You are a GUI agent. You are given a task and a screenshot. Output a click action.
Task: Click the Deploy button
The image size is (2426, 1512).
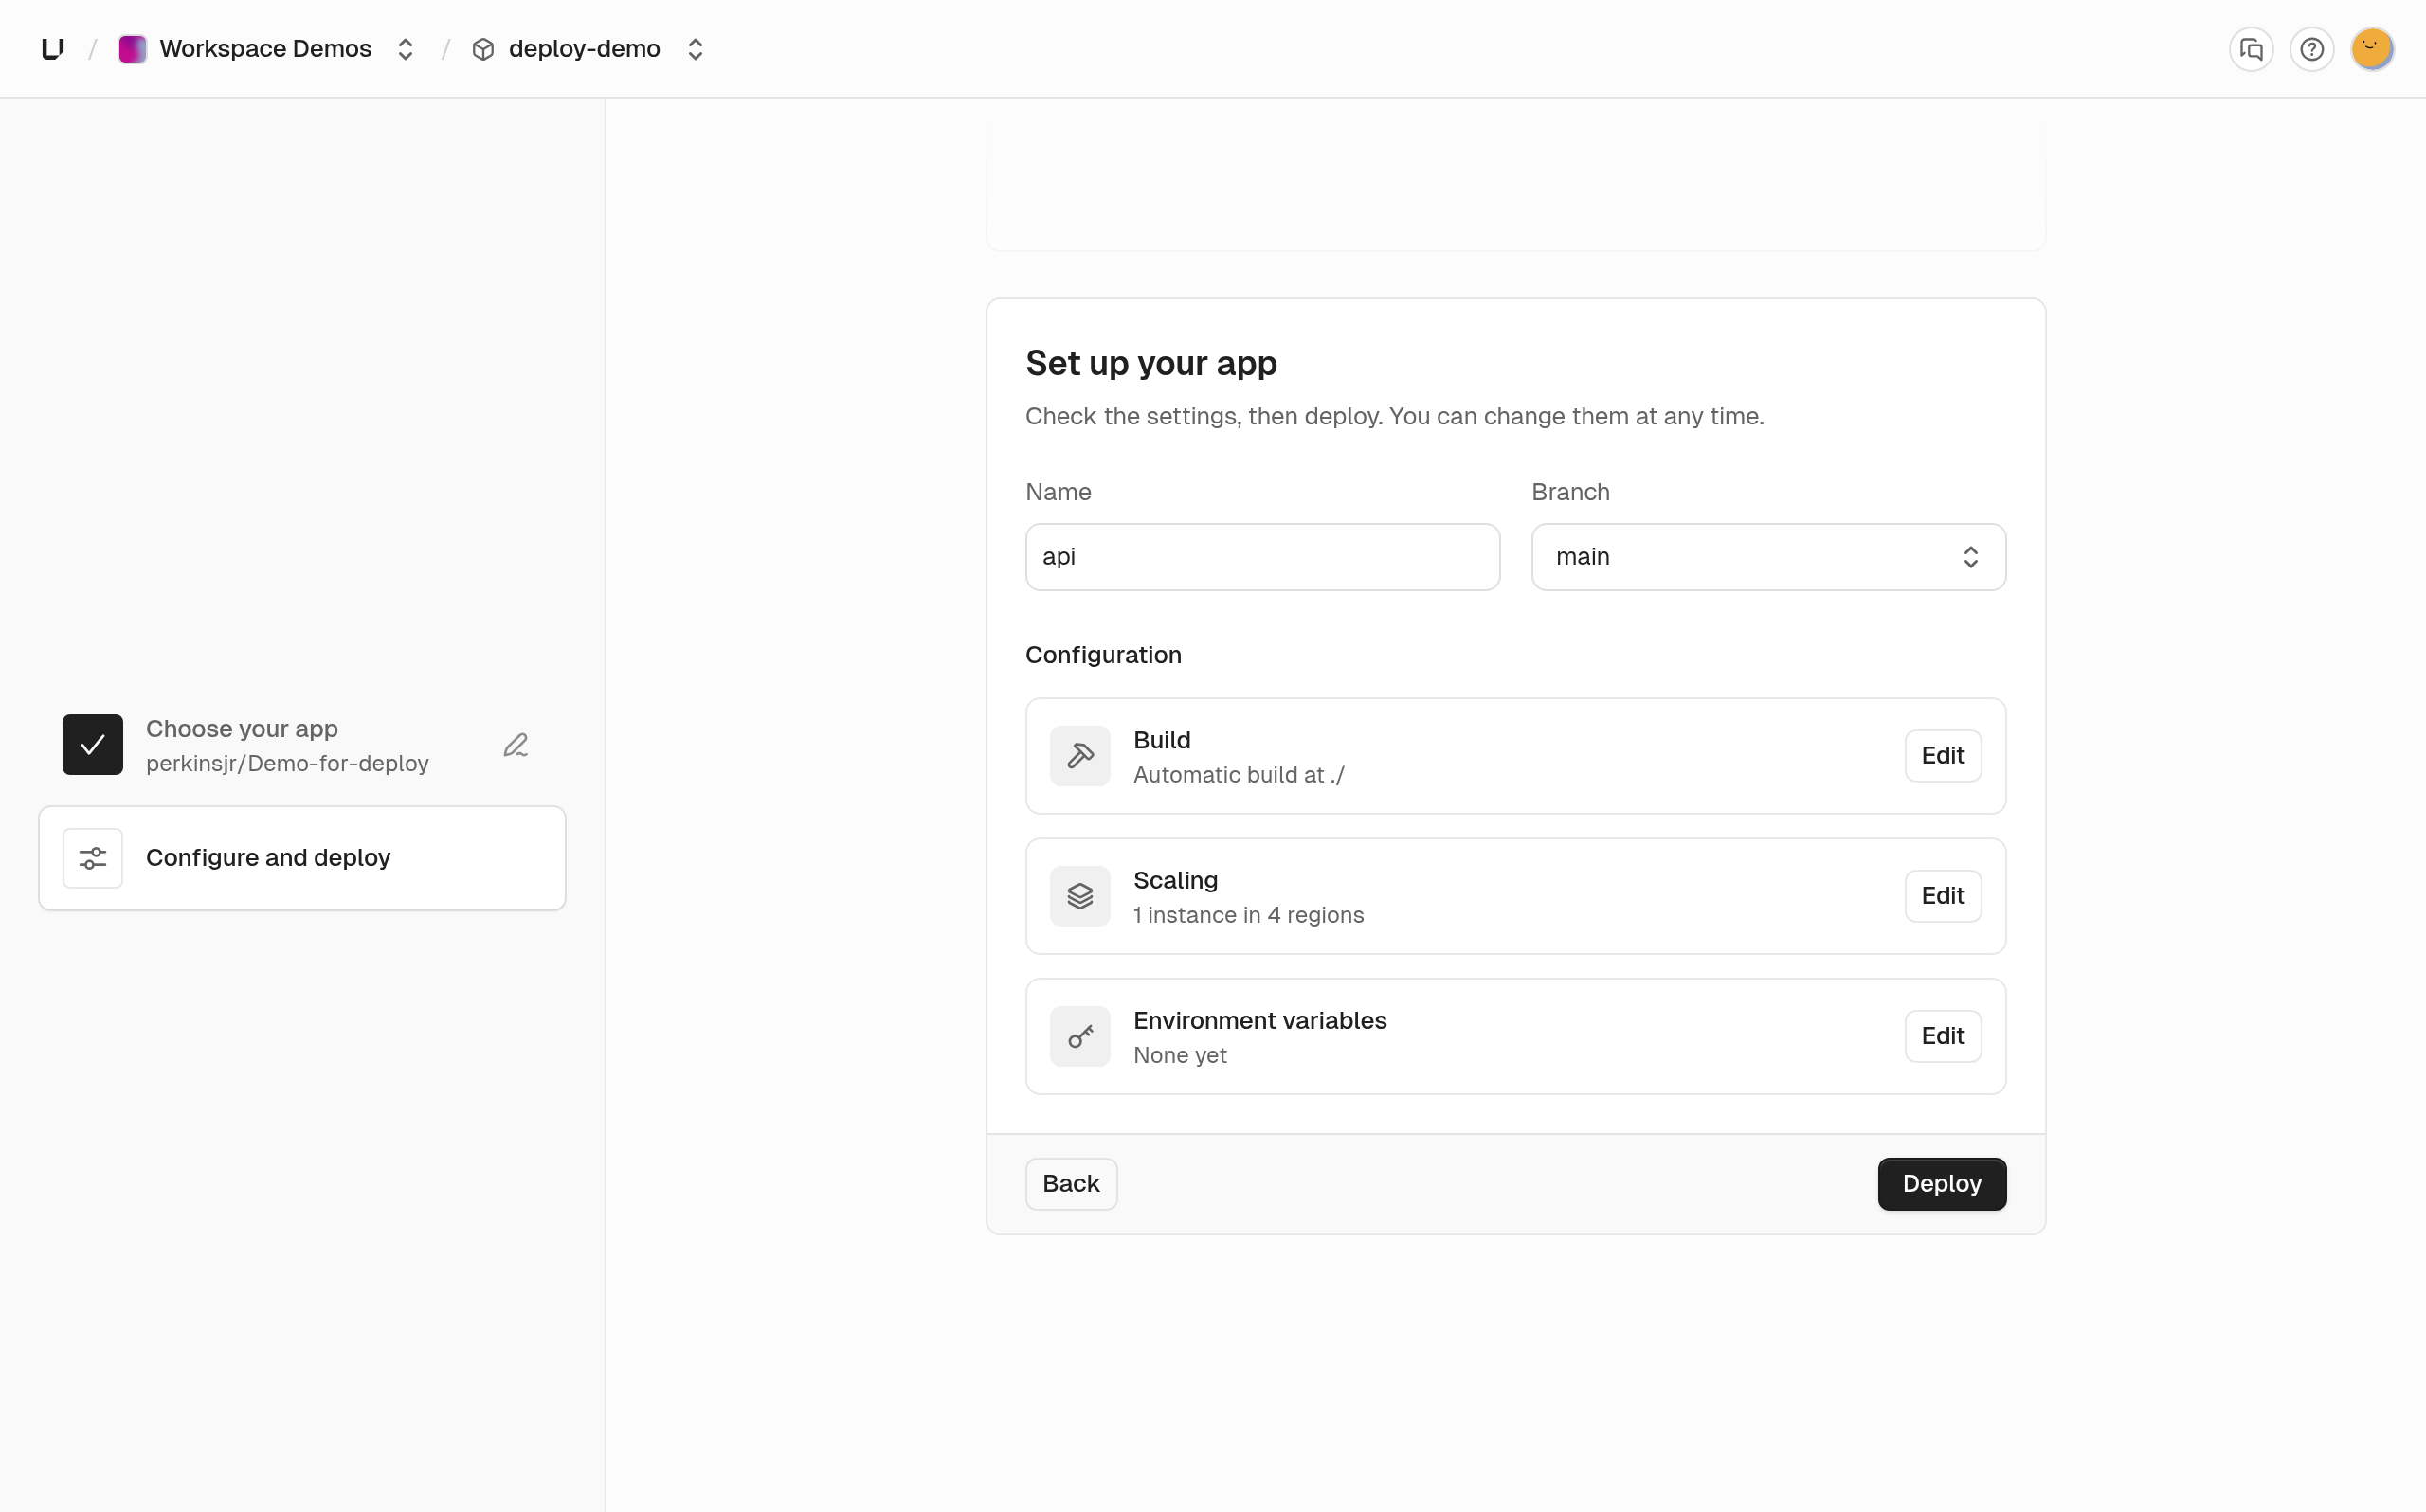pos(1941,1184)
